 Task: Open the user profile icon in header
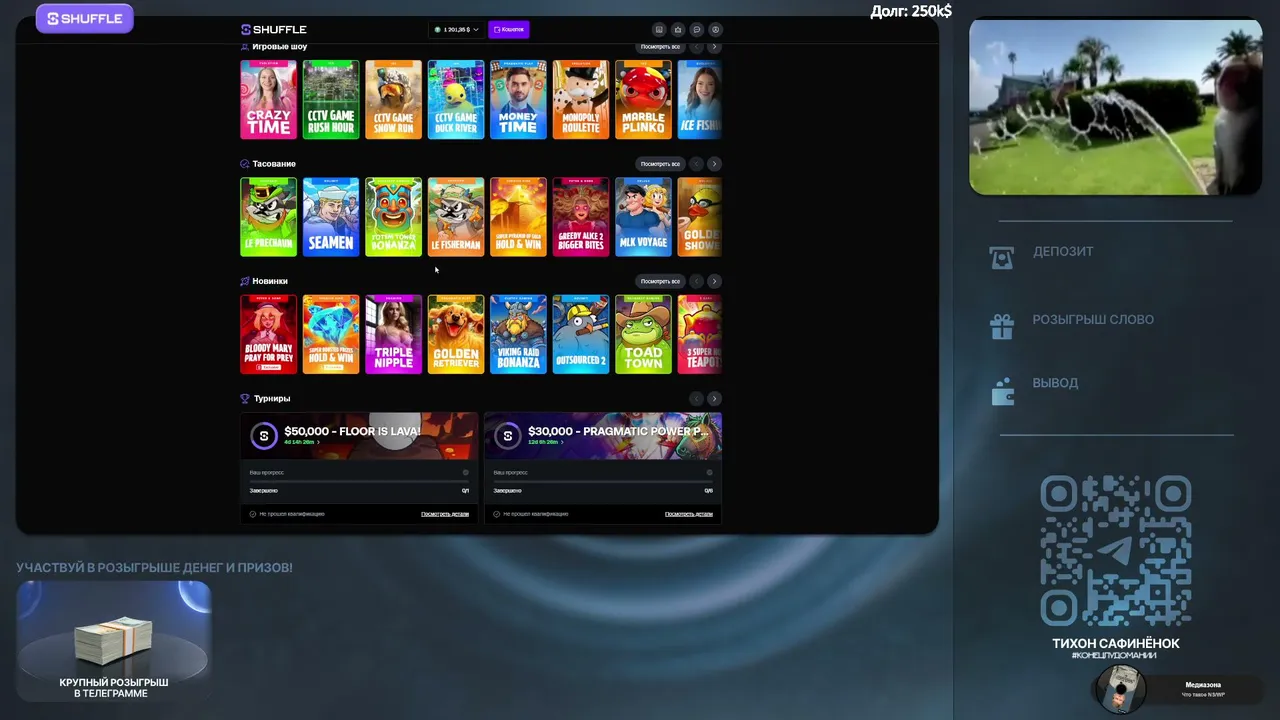point(715,30)
